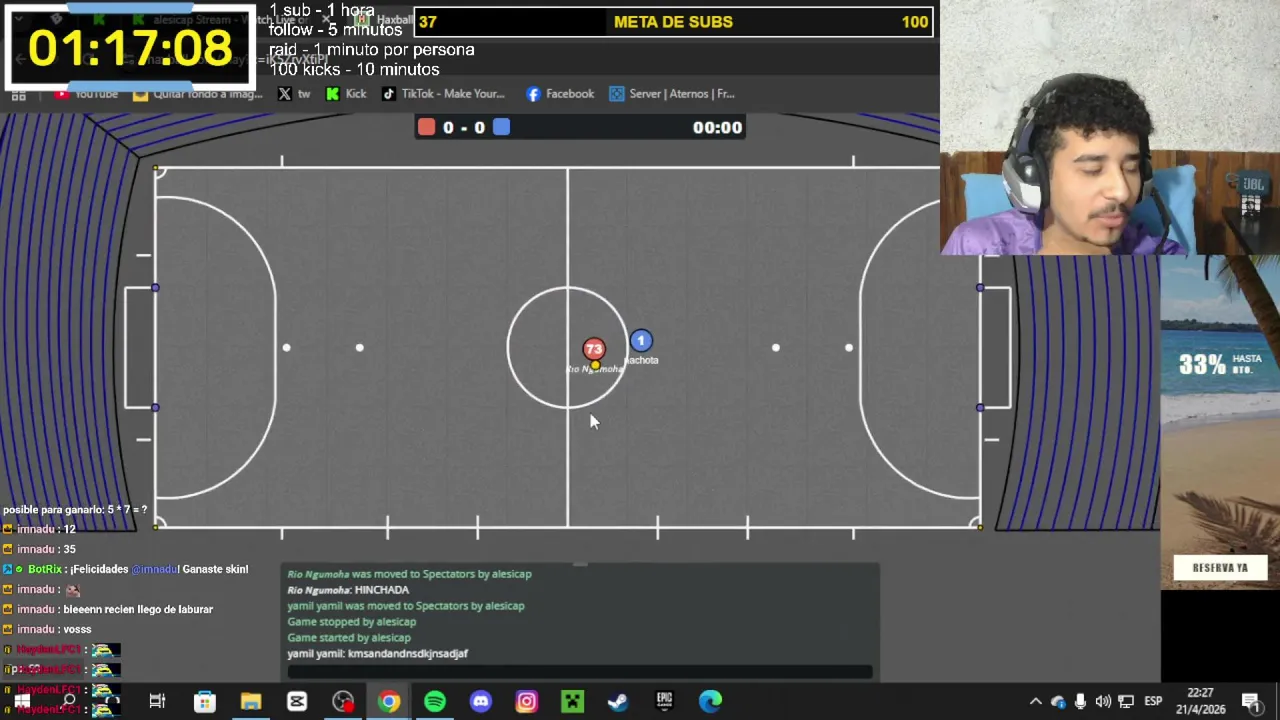Switch ESP keyboard language indicator
The image size is (1280, 720).
tap(1153, 701)
